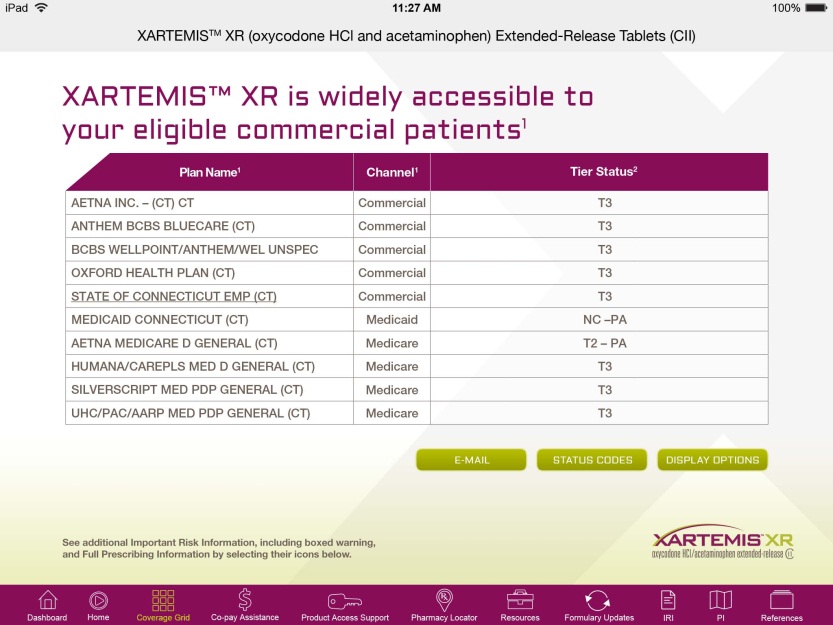Open the IRI document icon
The image size is (833, 625).
668,604
